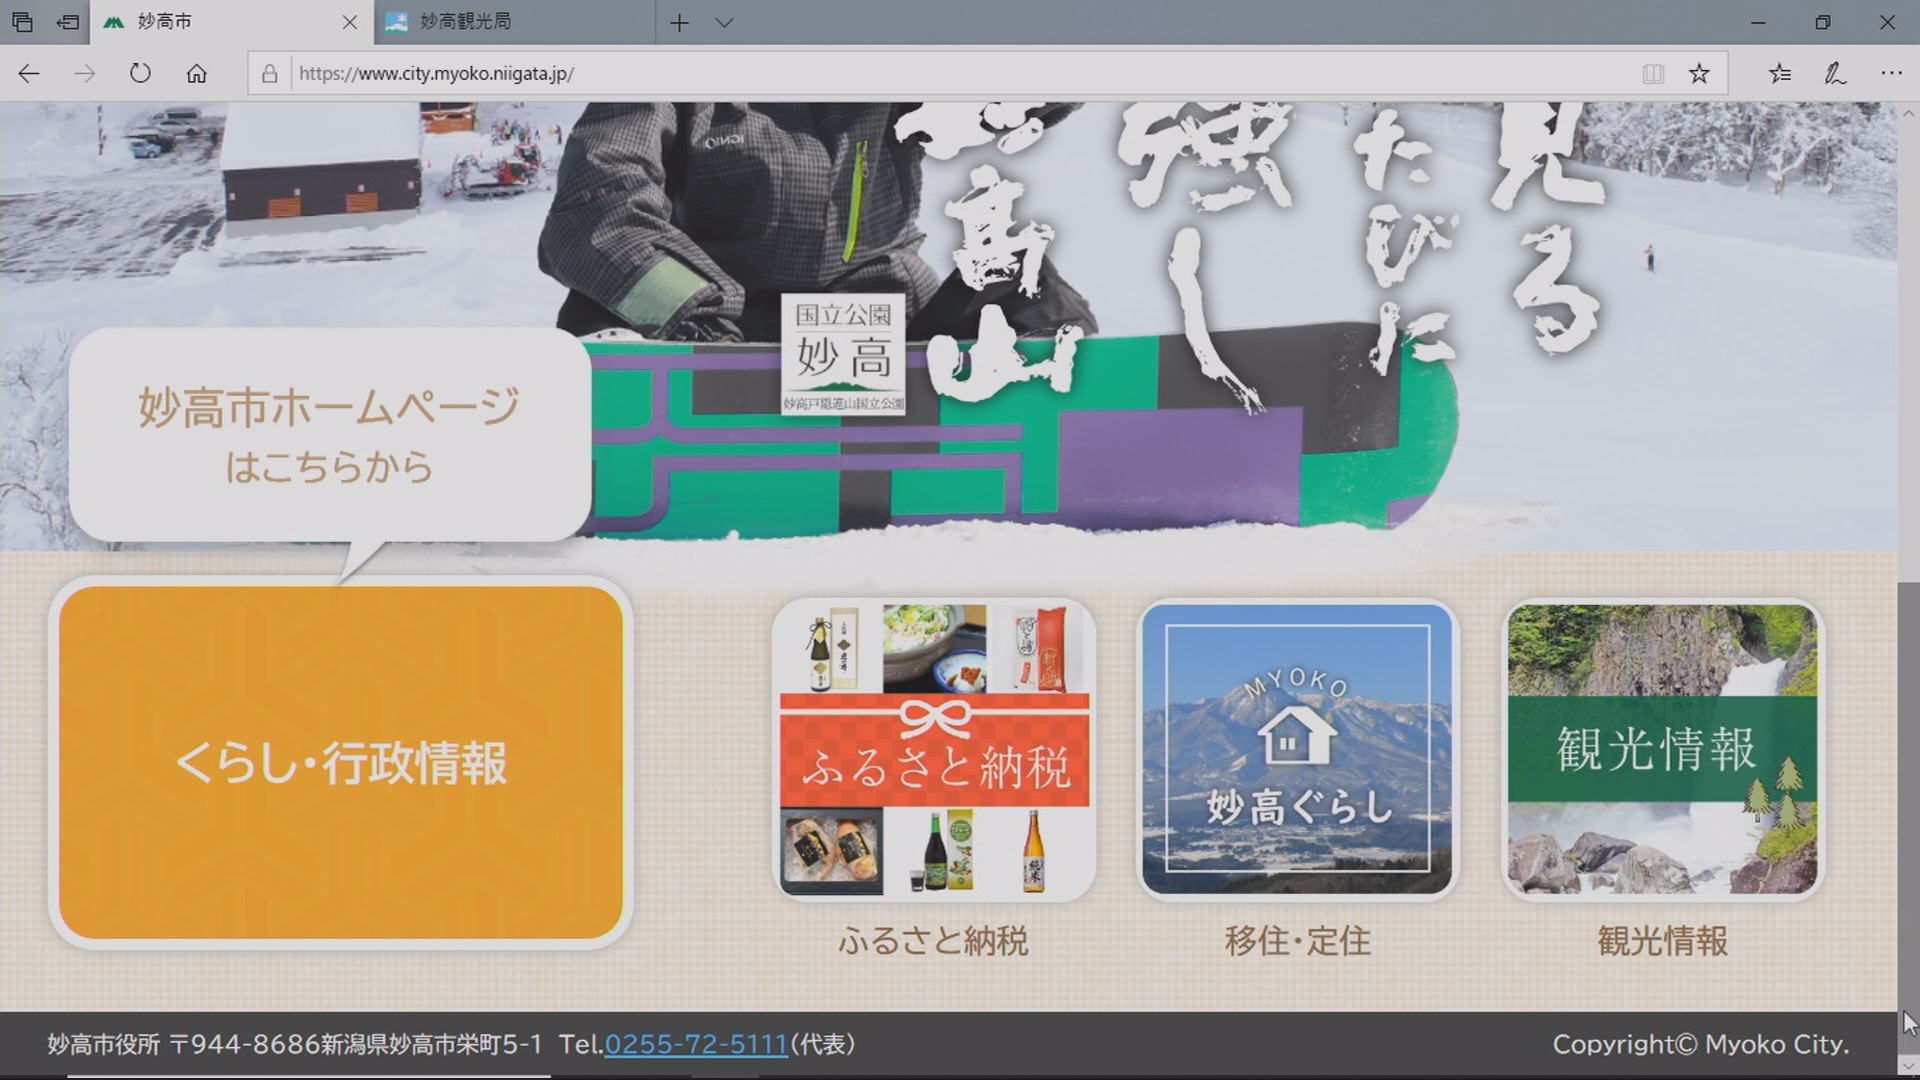Open Settings and more ellipsis menu
1920x1080 pixels.
point(1891,73)
